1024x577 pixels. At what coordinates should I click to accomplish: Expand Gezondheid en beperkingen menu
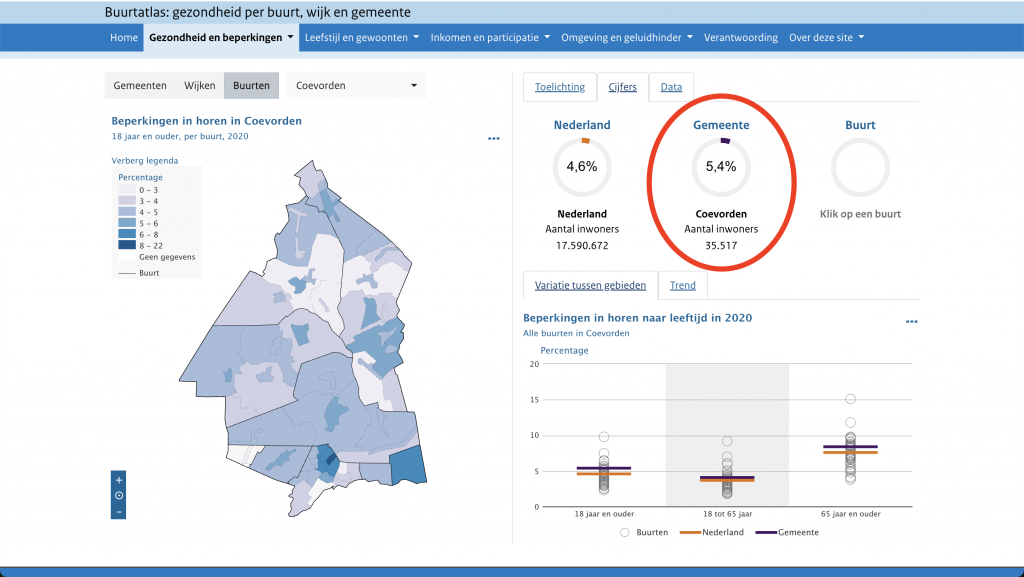[221, 37]
